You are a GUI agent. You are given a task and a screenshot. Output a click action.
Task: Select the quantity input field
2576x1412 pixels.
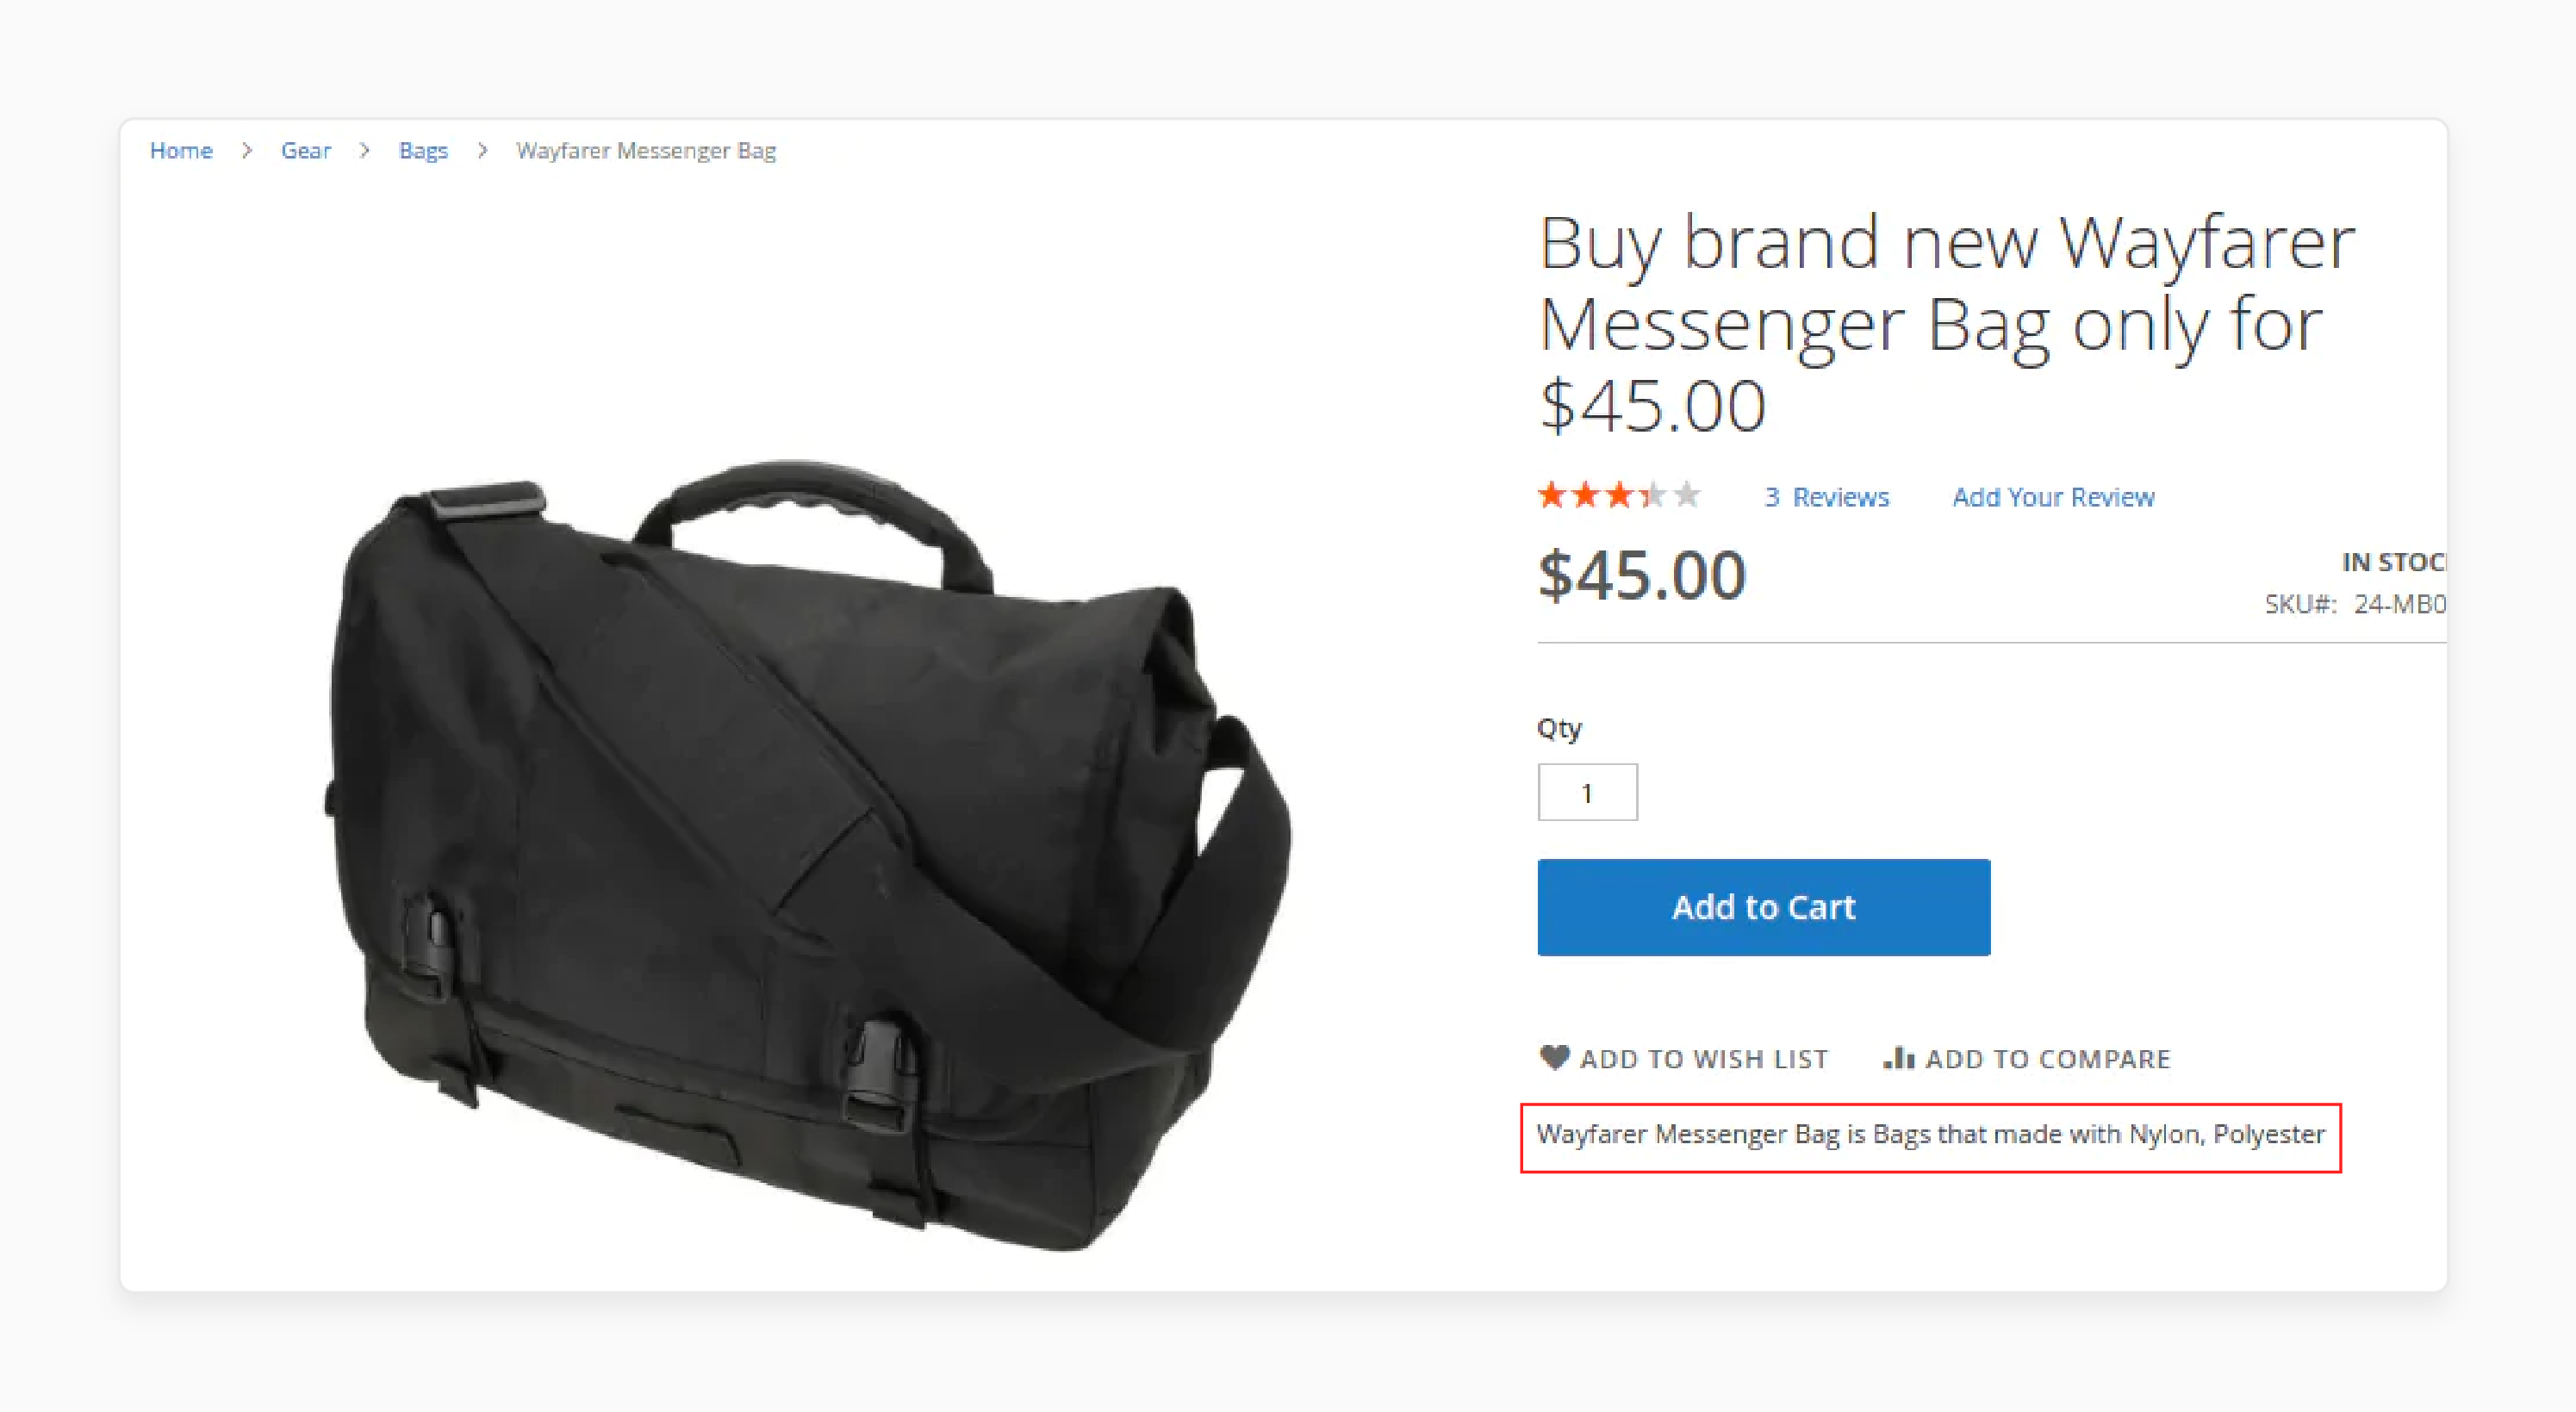click(1585, 794)
